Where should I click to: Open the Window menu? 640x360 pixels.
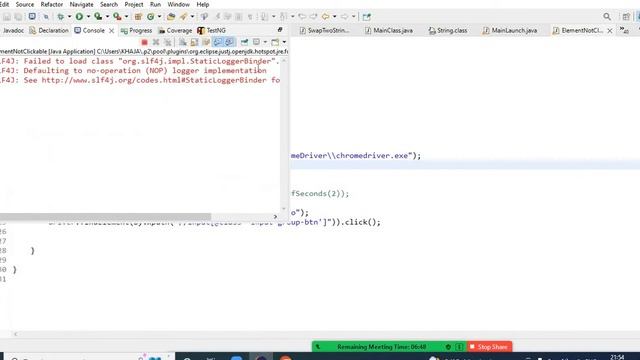pyautogui.click(x=178, y=4)
